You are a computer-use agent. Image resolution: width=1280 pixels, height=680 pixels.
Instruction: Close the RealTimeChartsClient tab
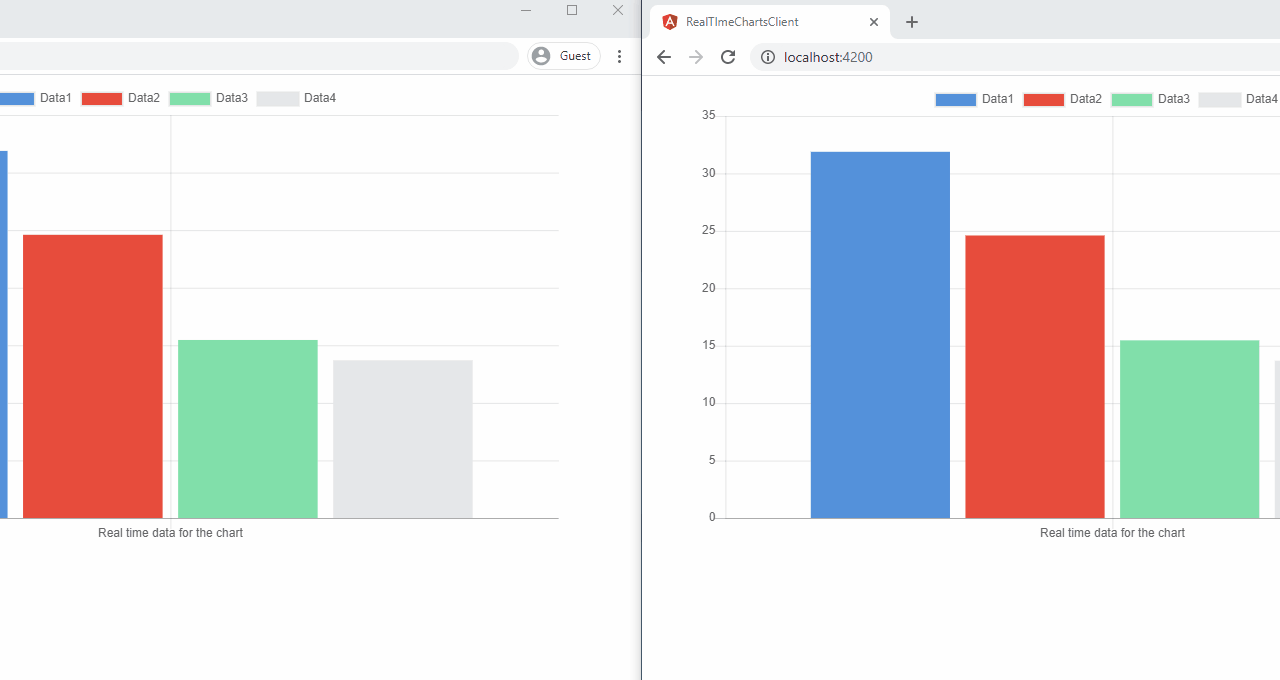(874, 22)
